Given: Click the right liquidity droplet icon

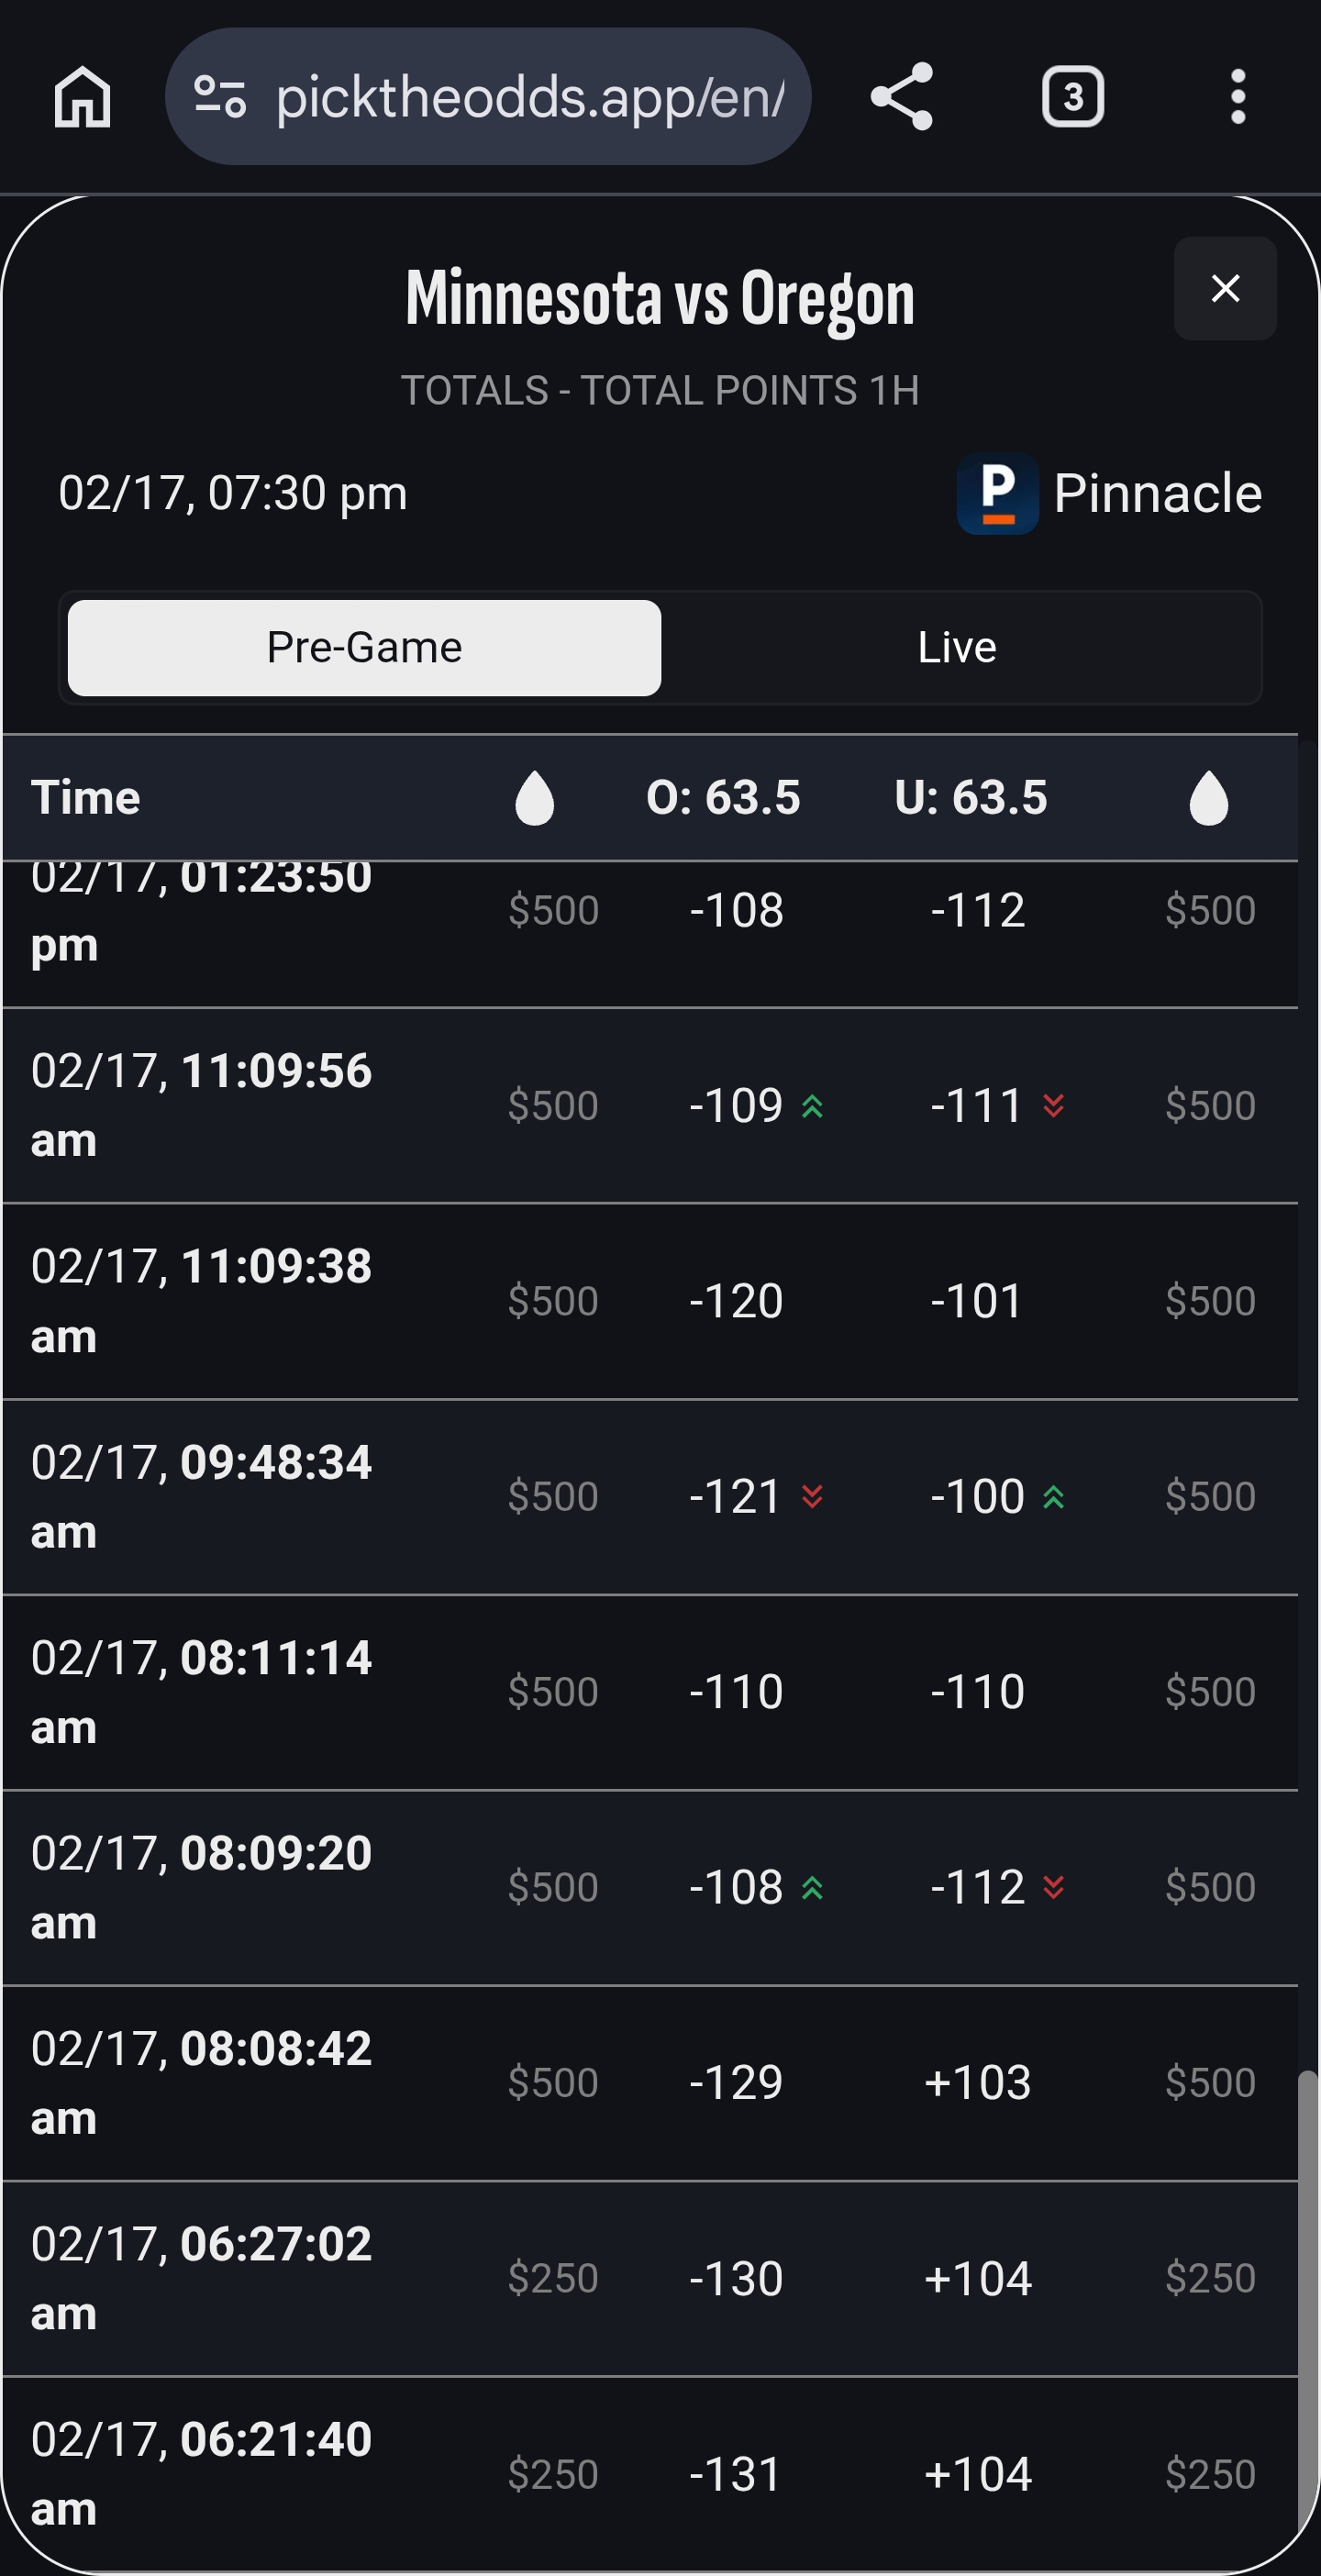Looking at the screenshot, I should click(x=1208, y=798).
